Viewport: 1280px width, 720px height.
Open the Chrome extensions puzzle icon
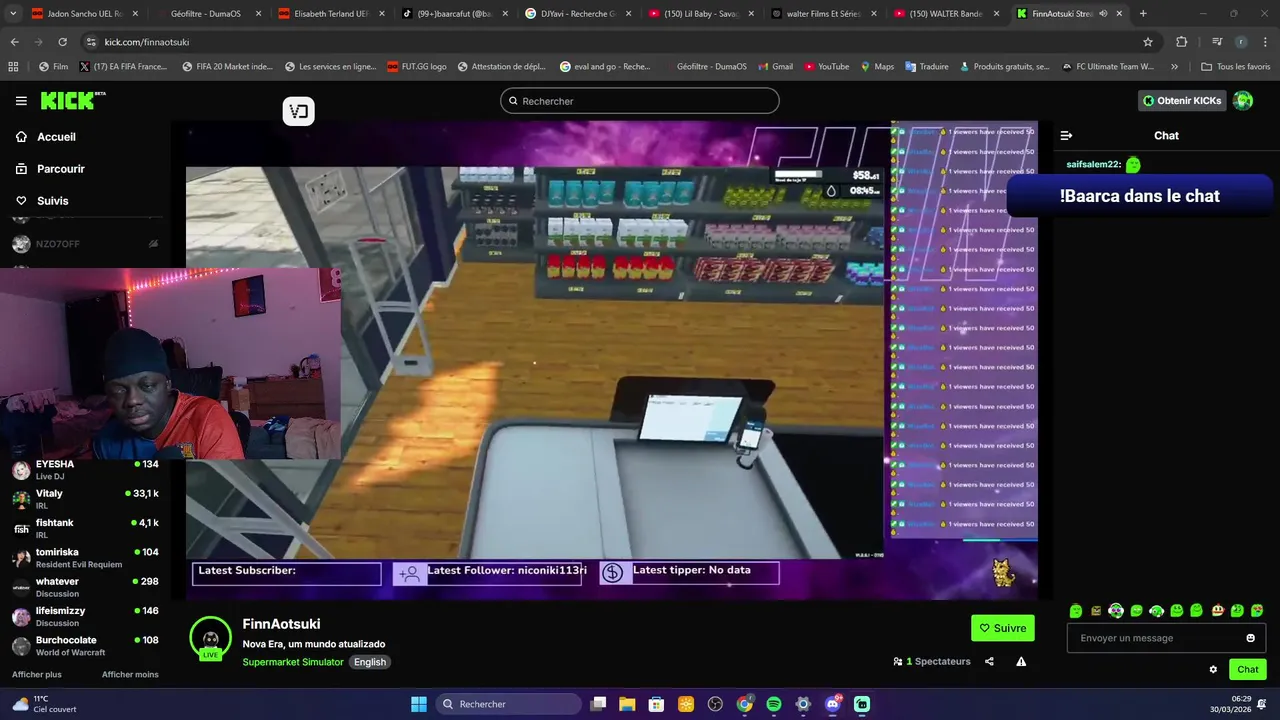pyautogui.click(x=1181, y=42)
